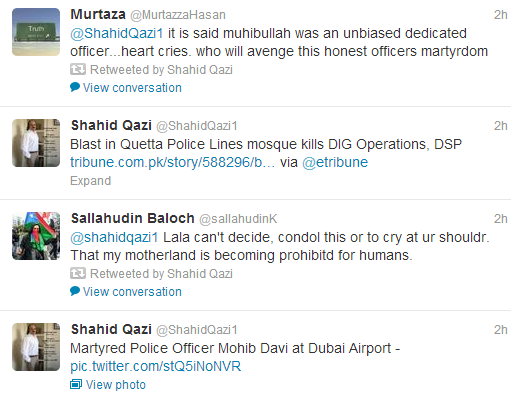Image resolution: width=511 pixels, height=394 pixels.
Task: Open @ShahidQazi1 mention in Murtaza's tweet
Action: coord(117,33)
